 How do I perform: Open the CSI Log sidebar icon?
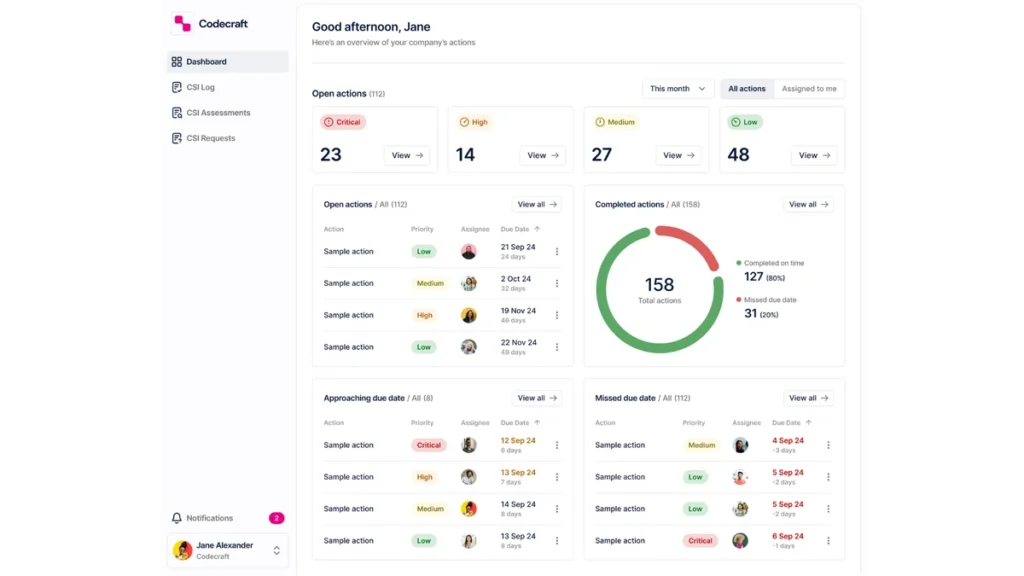pos(176,87)
